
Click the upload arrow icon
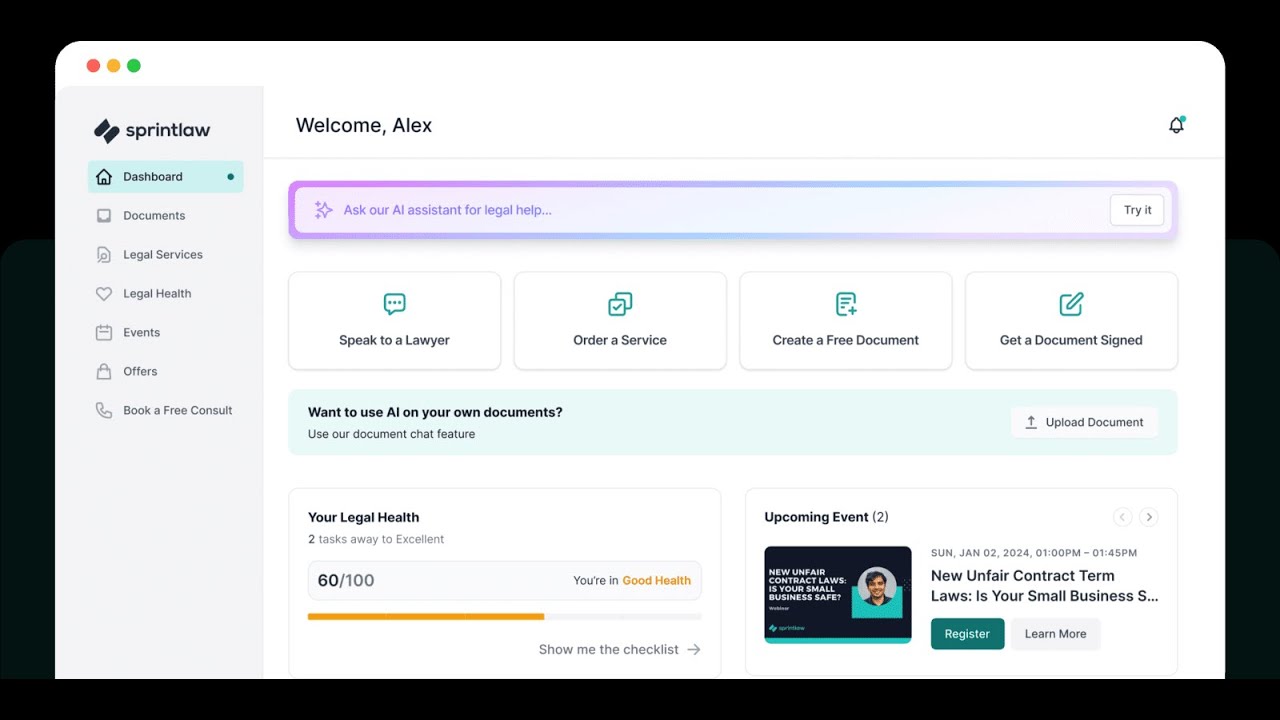(1031, 423)
